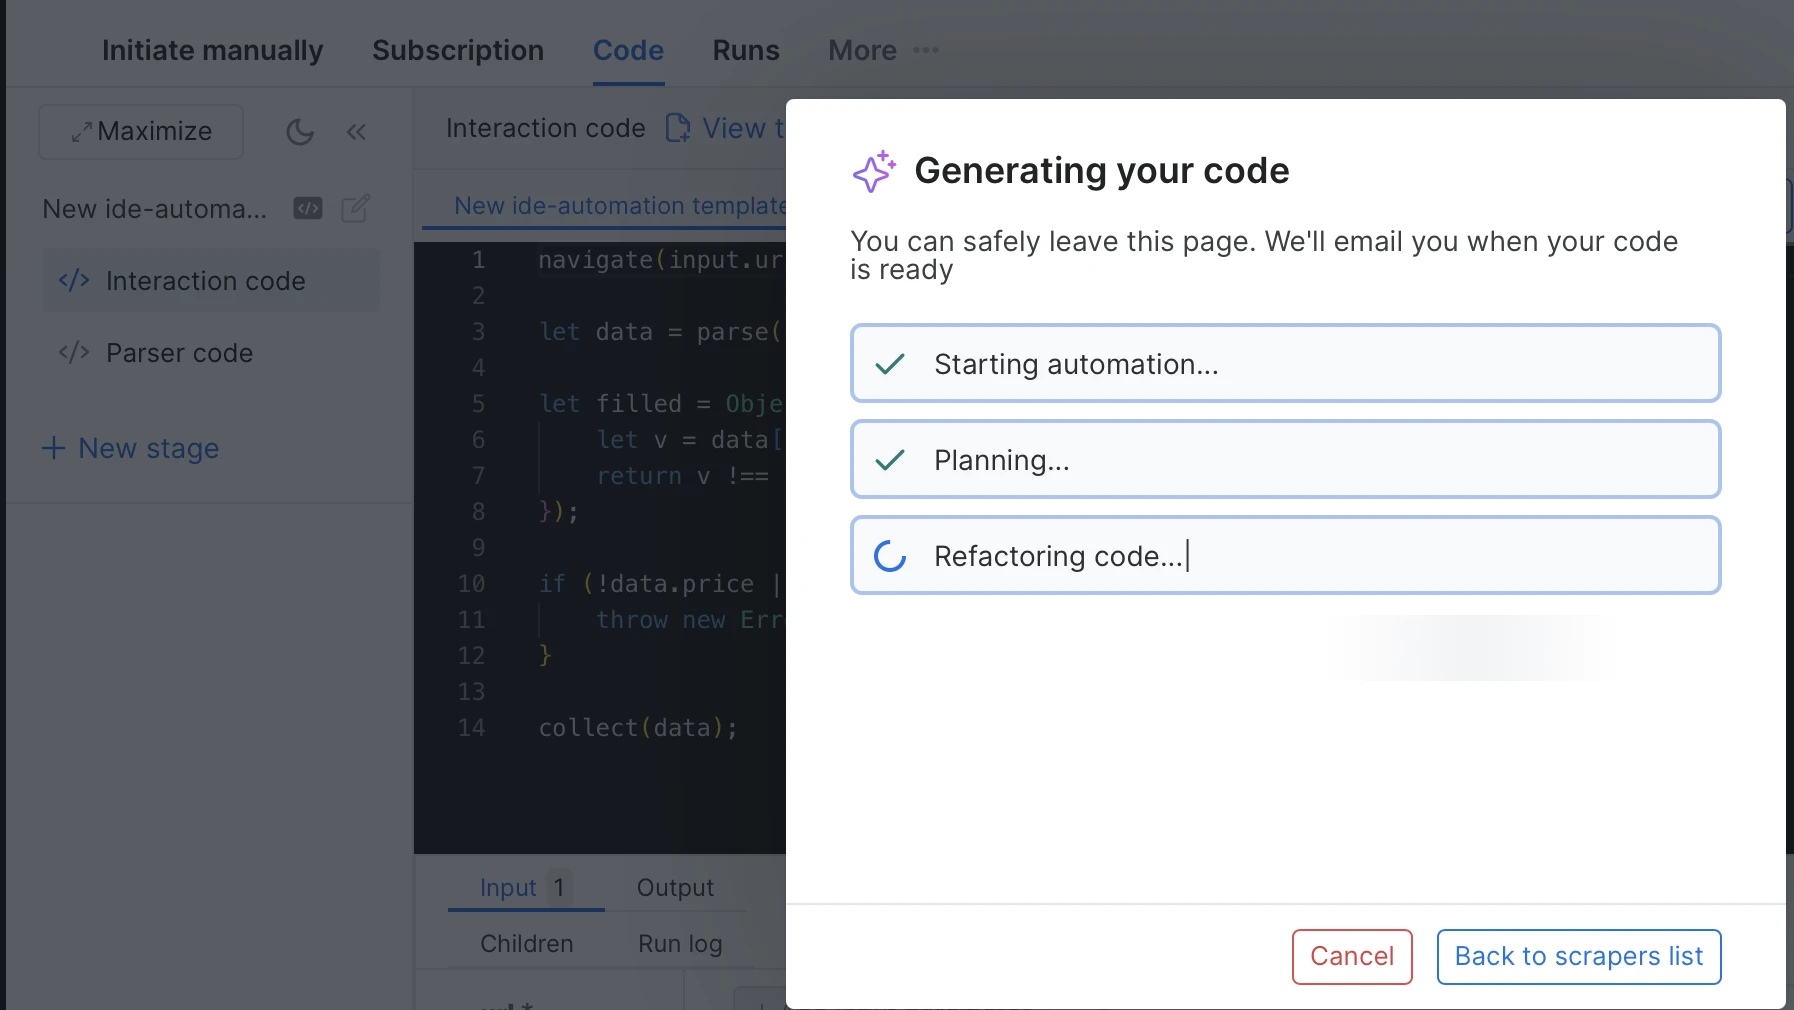This screenshot has width=1794, height=1010.
Task: Select Interaction code stage in sidebar
Action: (211, 281)
